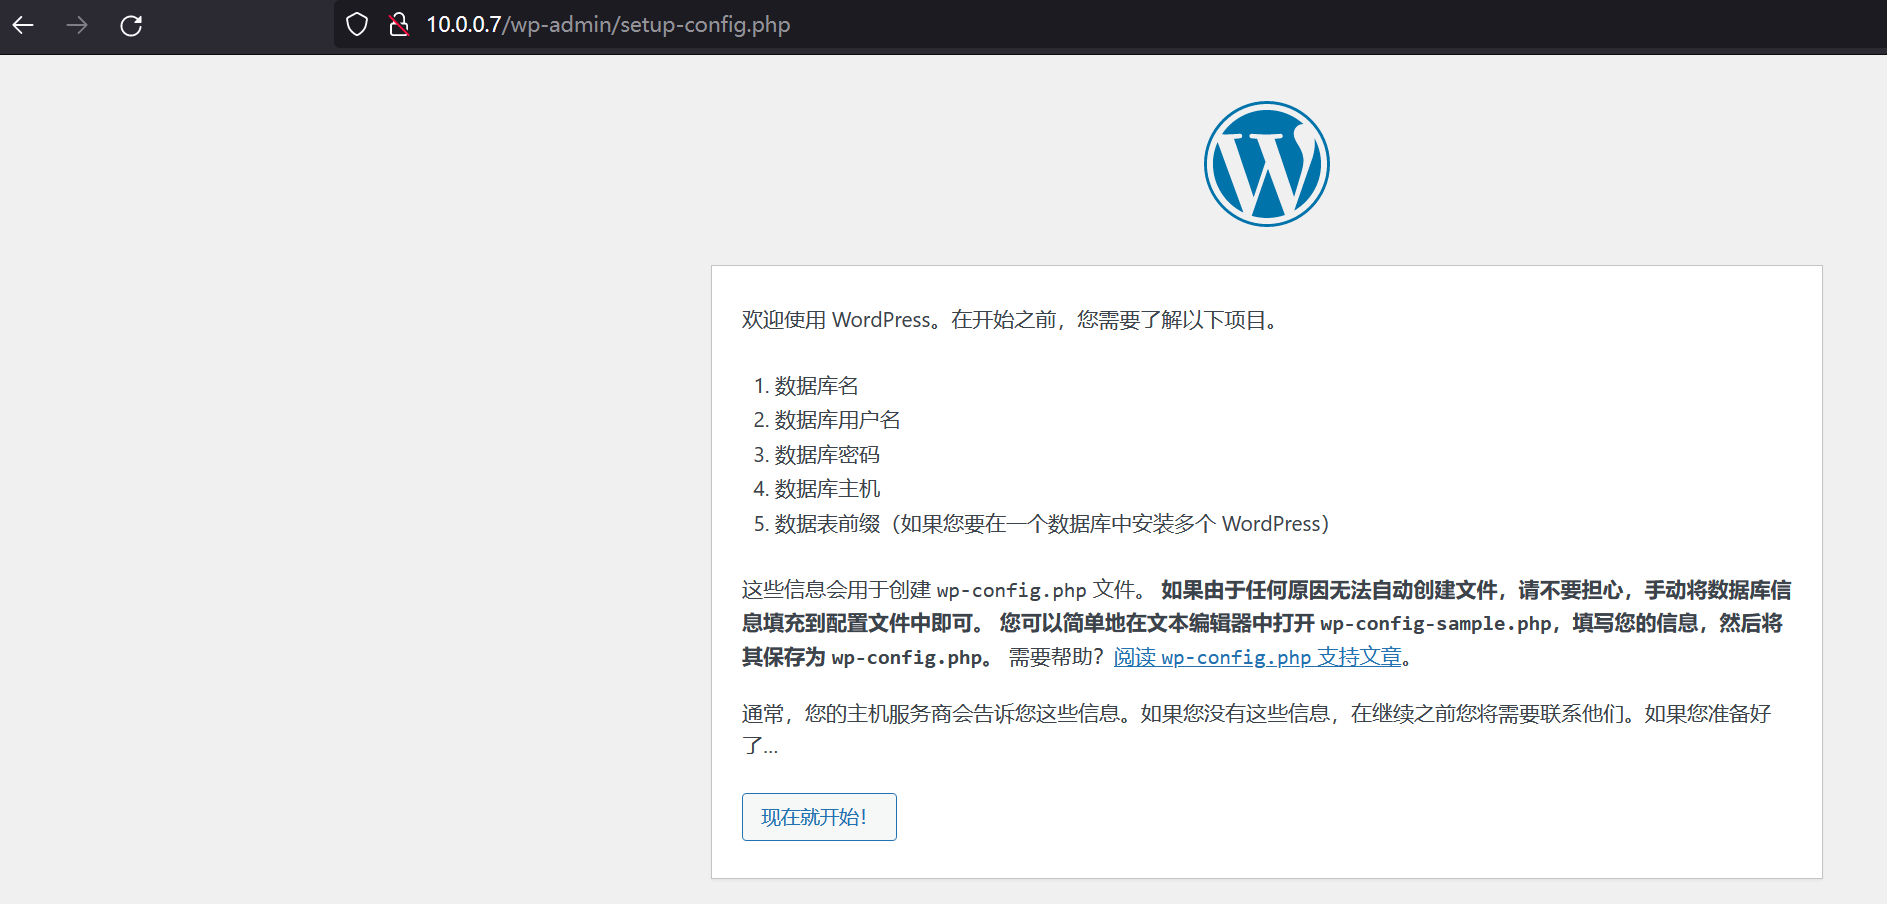Reload the page with the refresh icon
Viewport: 1887px width, 904px height.
131,25
